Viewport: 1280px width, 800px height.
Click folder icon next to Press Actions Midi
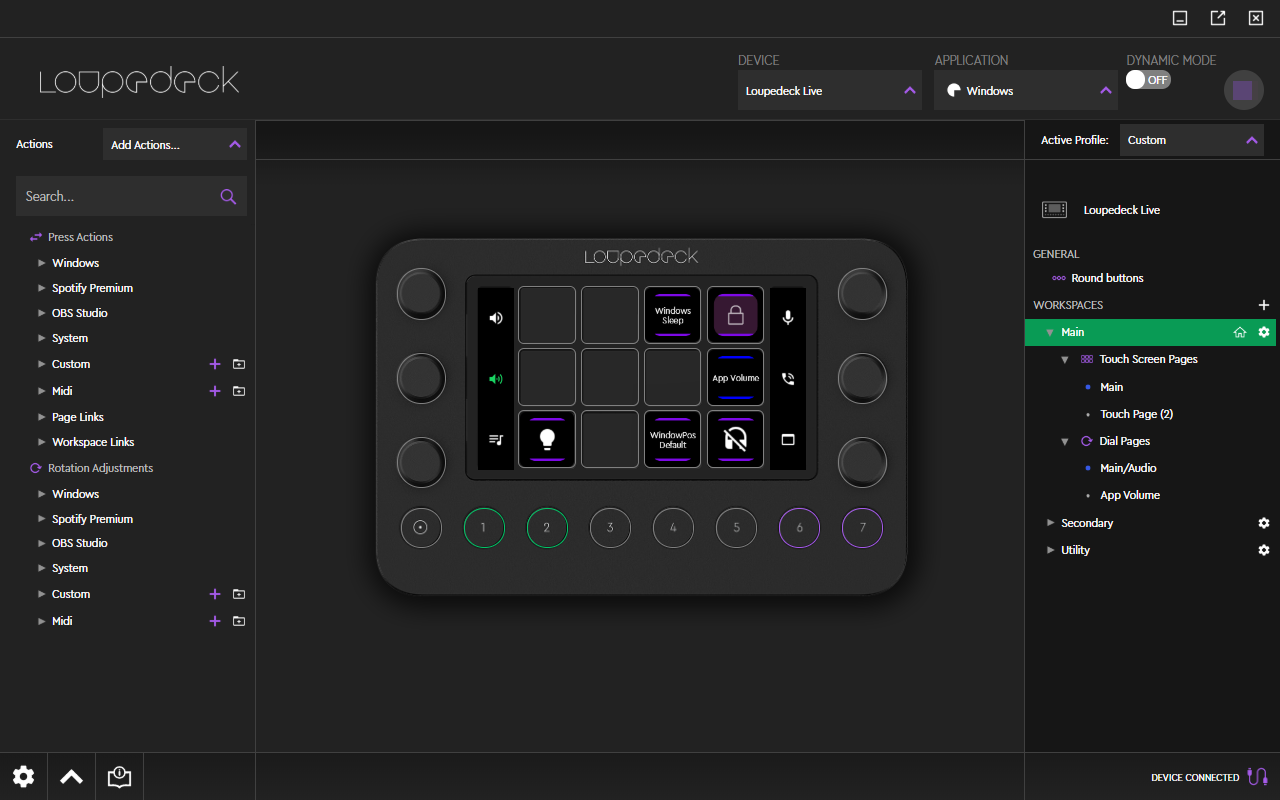click(238, 391)
